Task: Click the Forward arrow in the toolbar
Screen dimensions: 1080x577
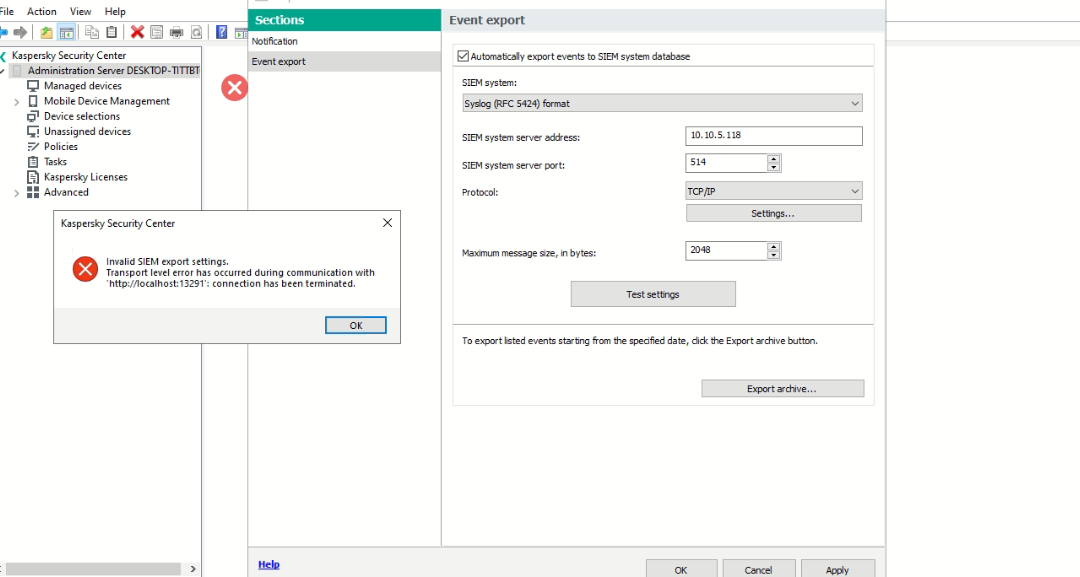Action: click(x=20, y=32)
